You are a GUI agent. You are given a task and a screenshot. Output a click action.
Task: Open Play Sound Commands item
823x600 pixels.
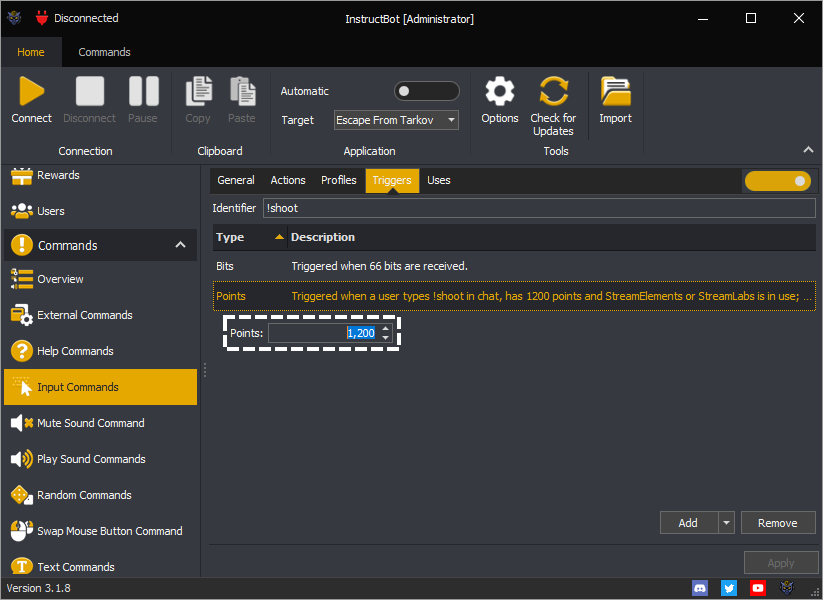100,459
